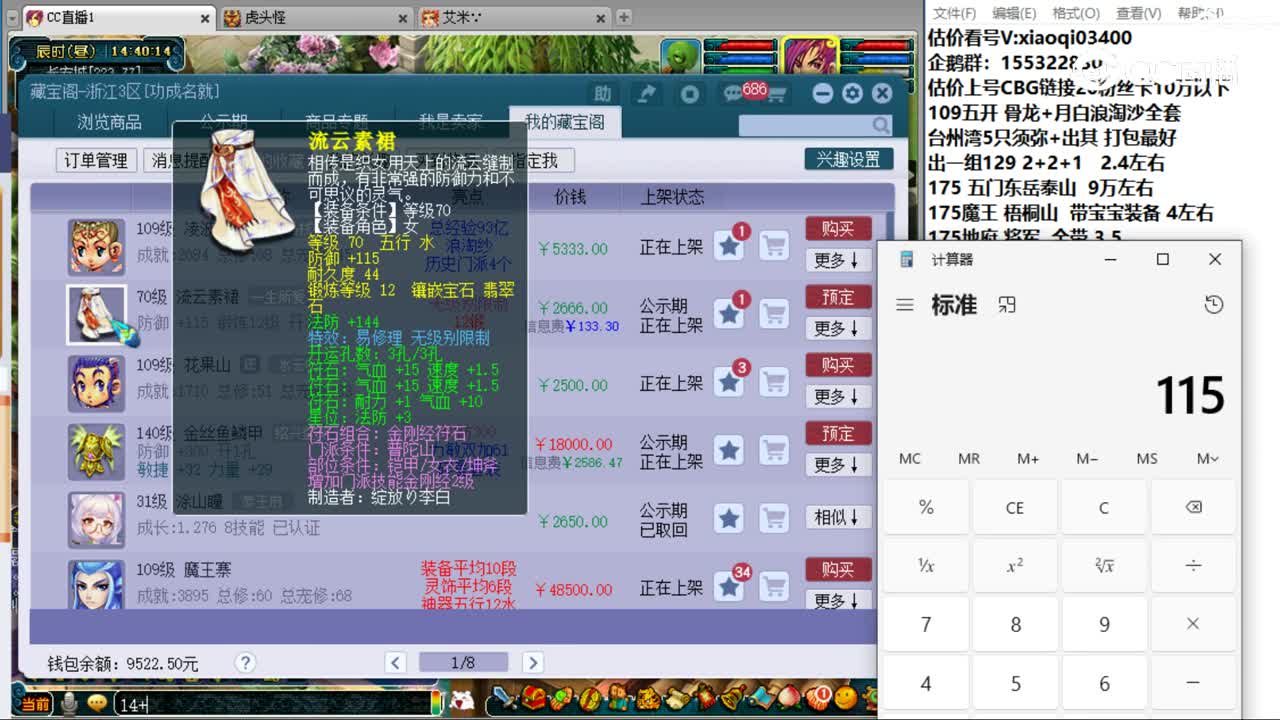Open a new browser tab plus button
This screenshot has height=720, width=1280.
coord(624,17)
